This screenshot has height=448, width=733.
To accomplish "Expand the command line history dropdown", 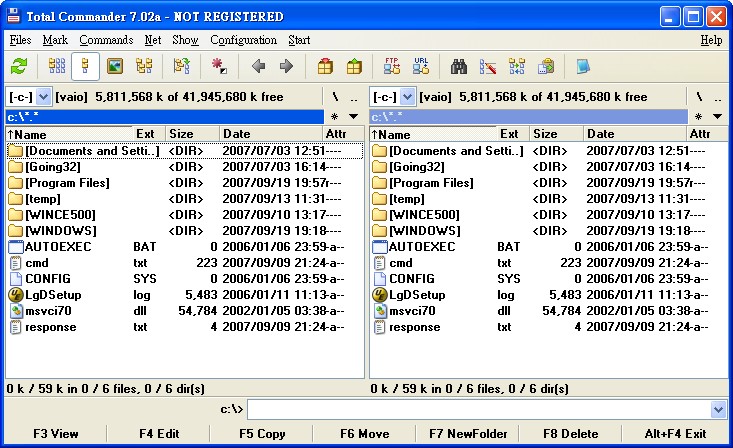I will pyautogui.click(x=719, y=410).
